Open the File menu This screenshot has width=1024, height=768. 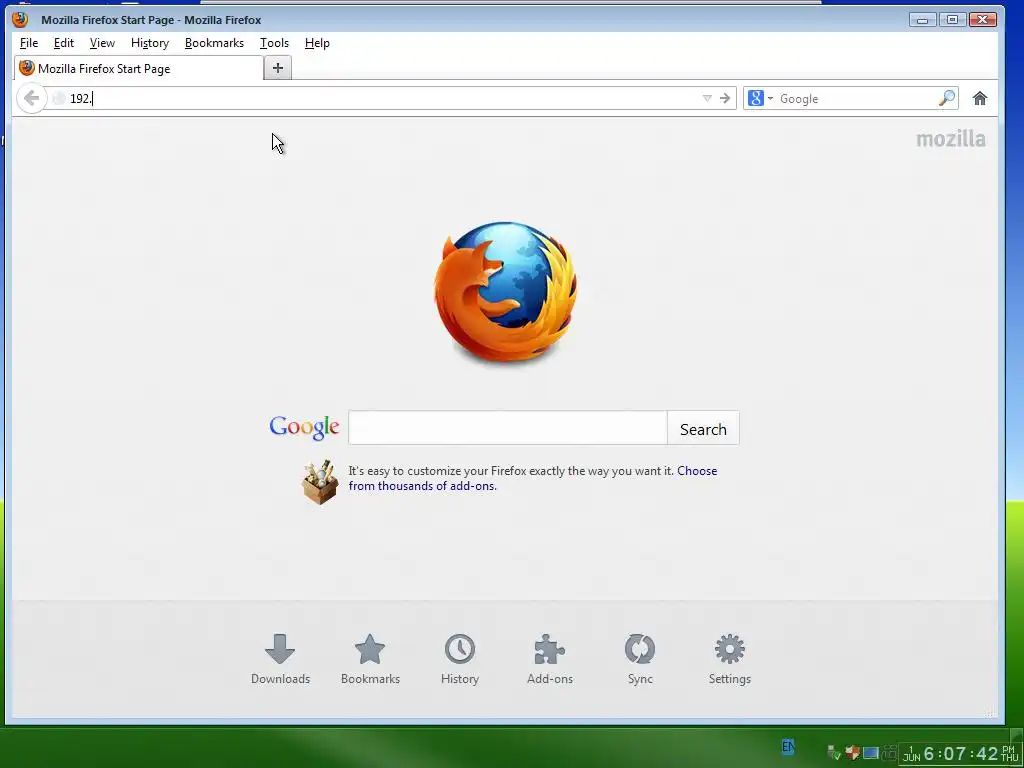pos(29,43)
